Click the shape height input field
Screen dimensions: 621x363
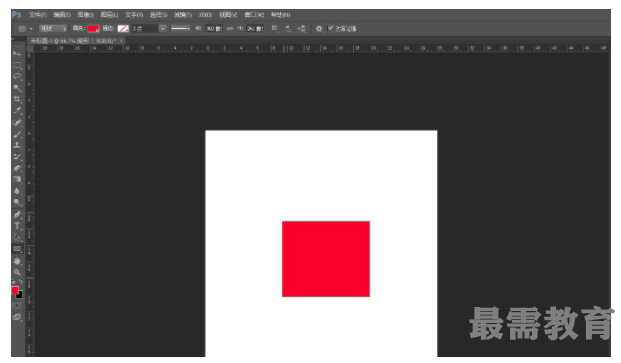point(255,29)
